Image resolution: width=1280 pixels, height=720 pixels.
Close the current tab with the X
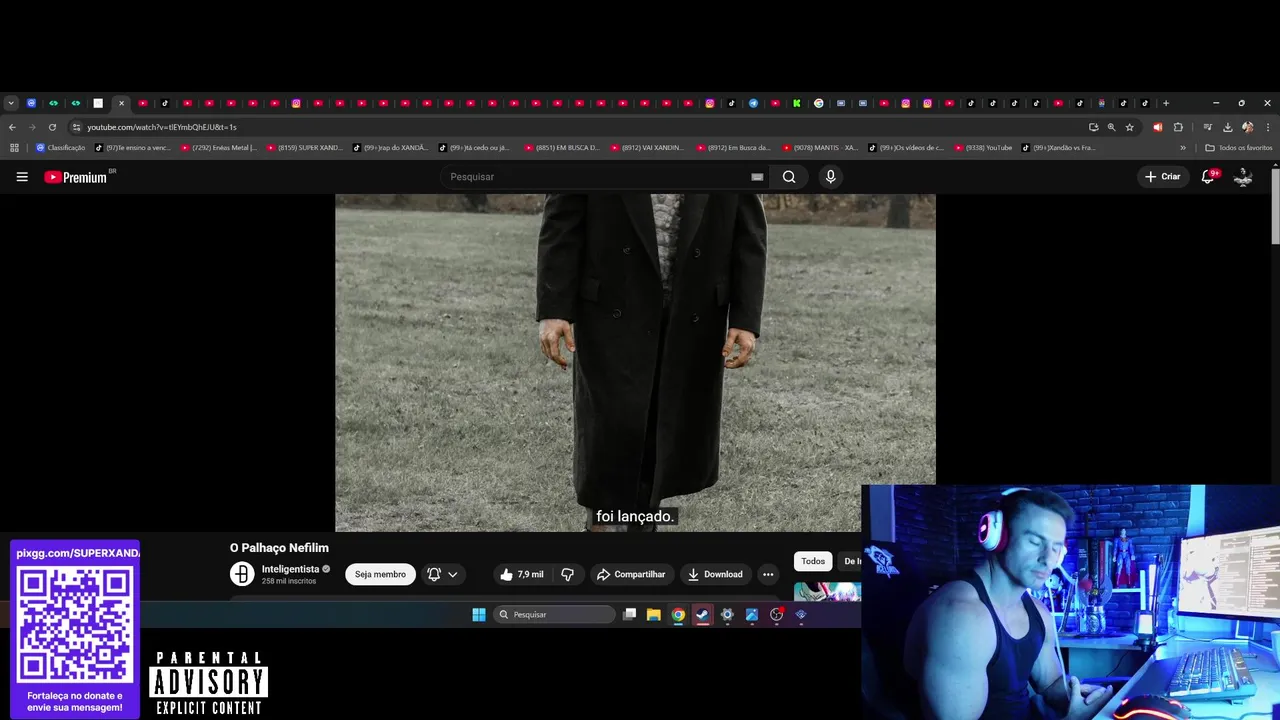[x=121, y=103]
